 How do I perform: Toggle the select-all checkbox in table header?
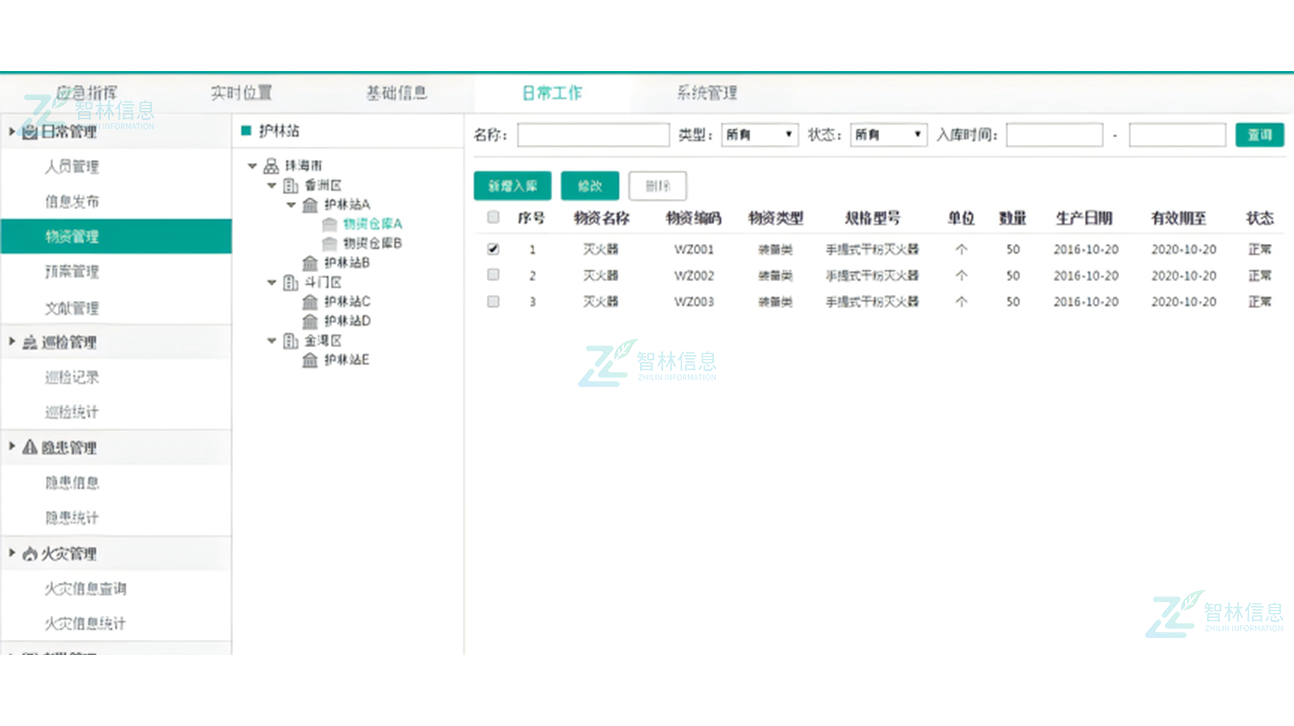(493, 217)
